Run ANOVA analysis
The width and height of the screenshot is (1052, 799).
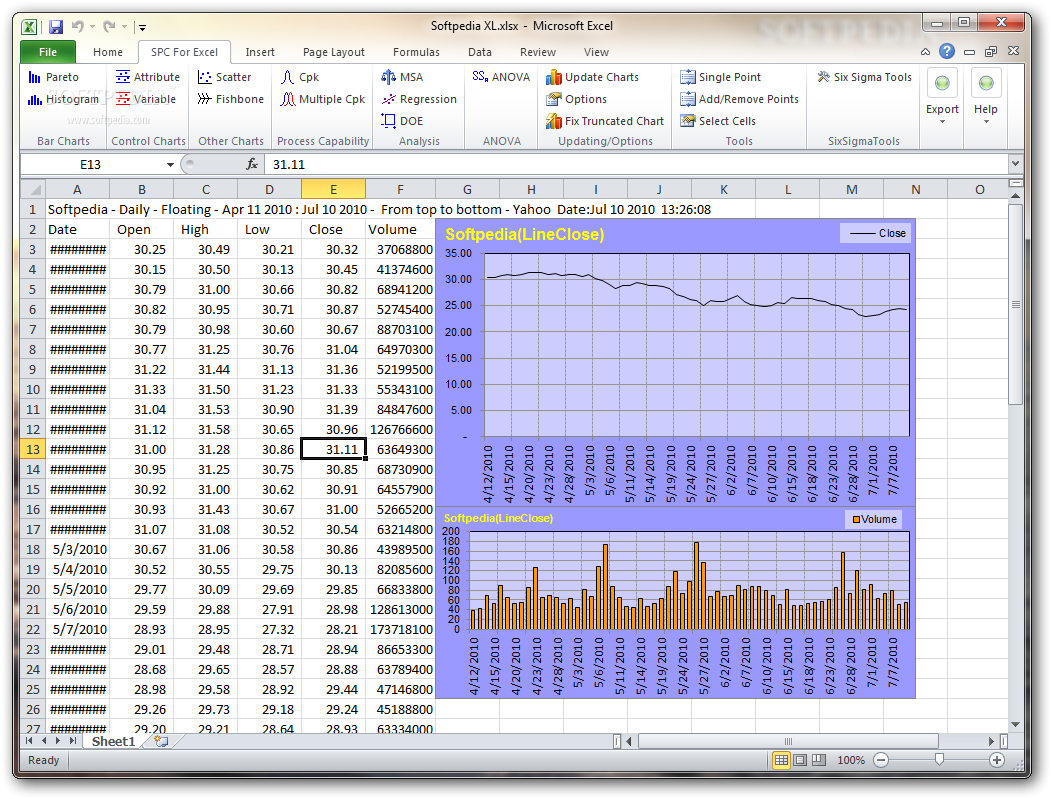(x=501, y=77)
